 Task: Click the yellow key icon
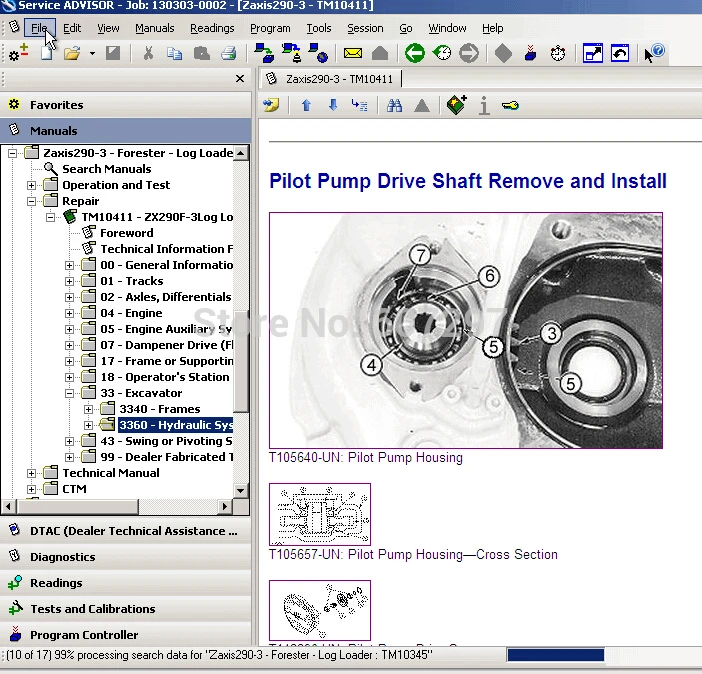(510, 106)
